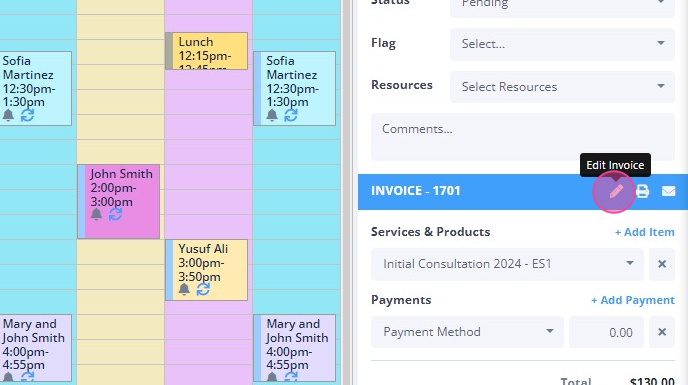Click the $130.00 total amount
This screenshot has width=688, height=385.
point(652,381)
